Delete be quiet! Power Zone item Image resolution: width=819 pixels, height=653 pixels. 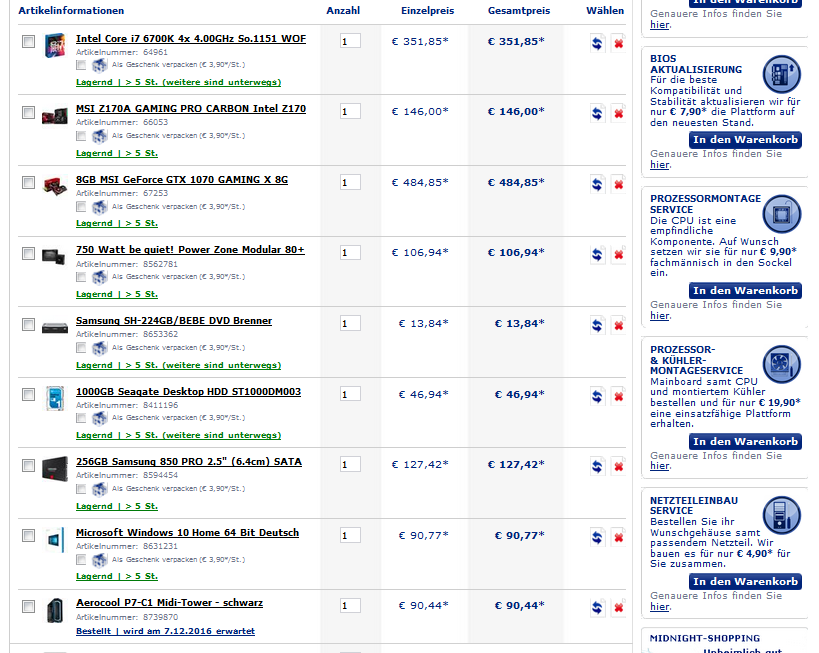pos(618,254)
